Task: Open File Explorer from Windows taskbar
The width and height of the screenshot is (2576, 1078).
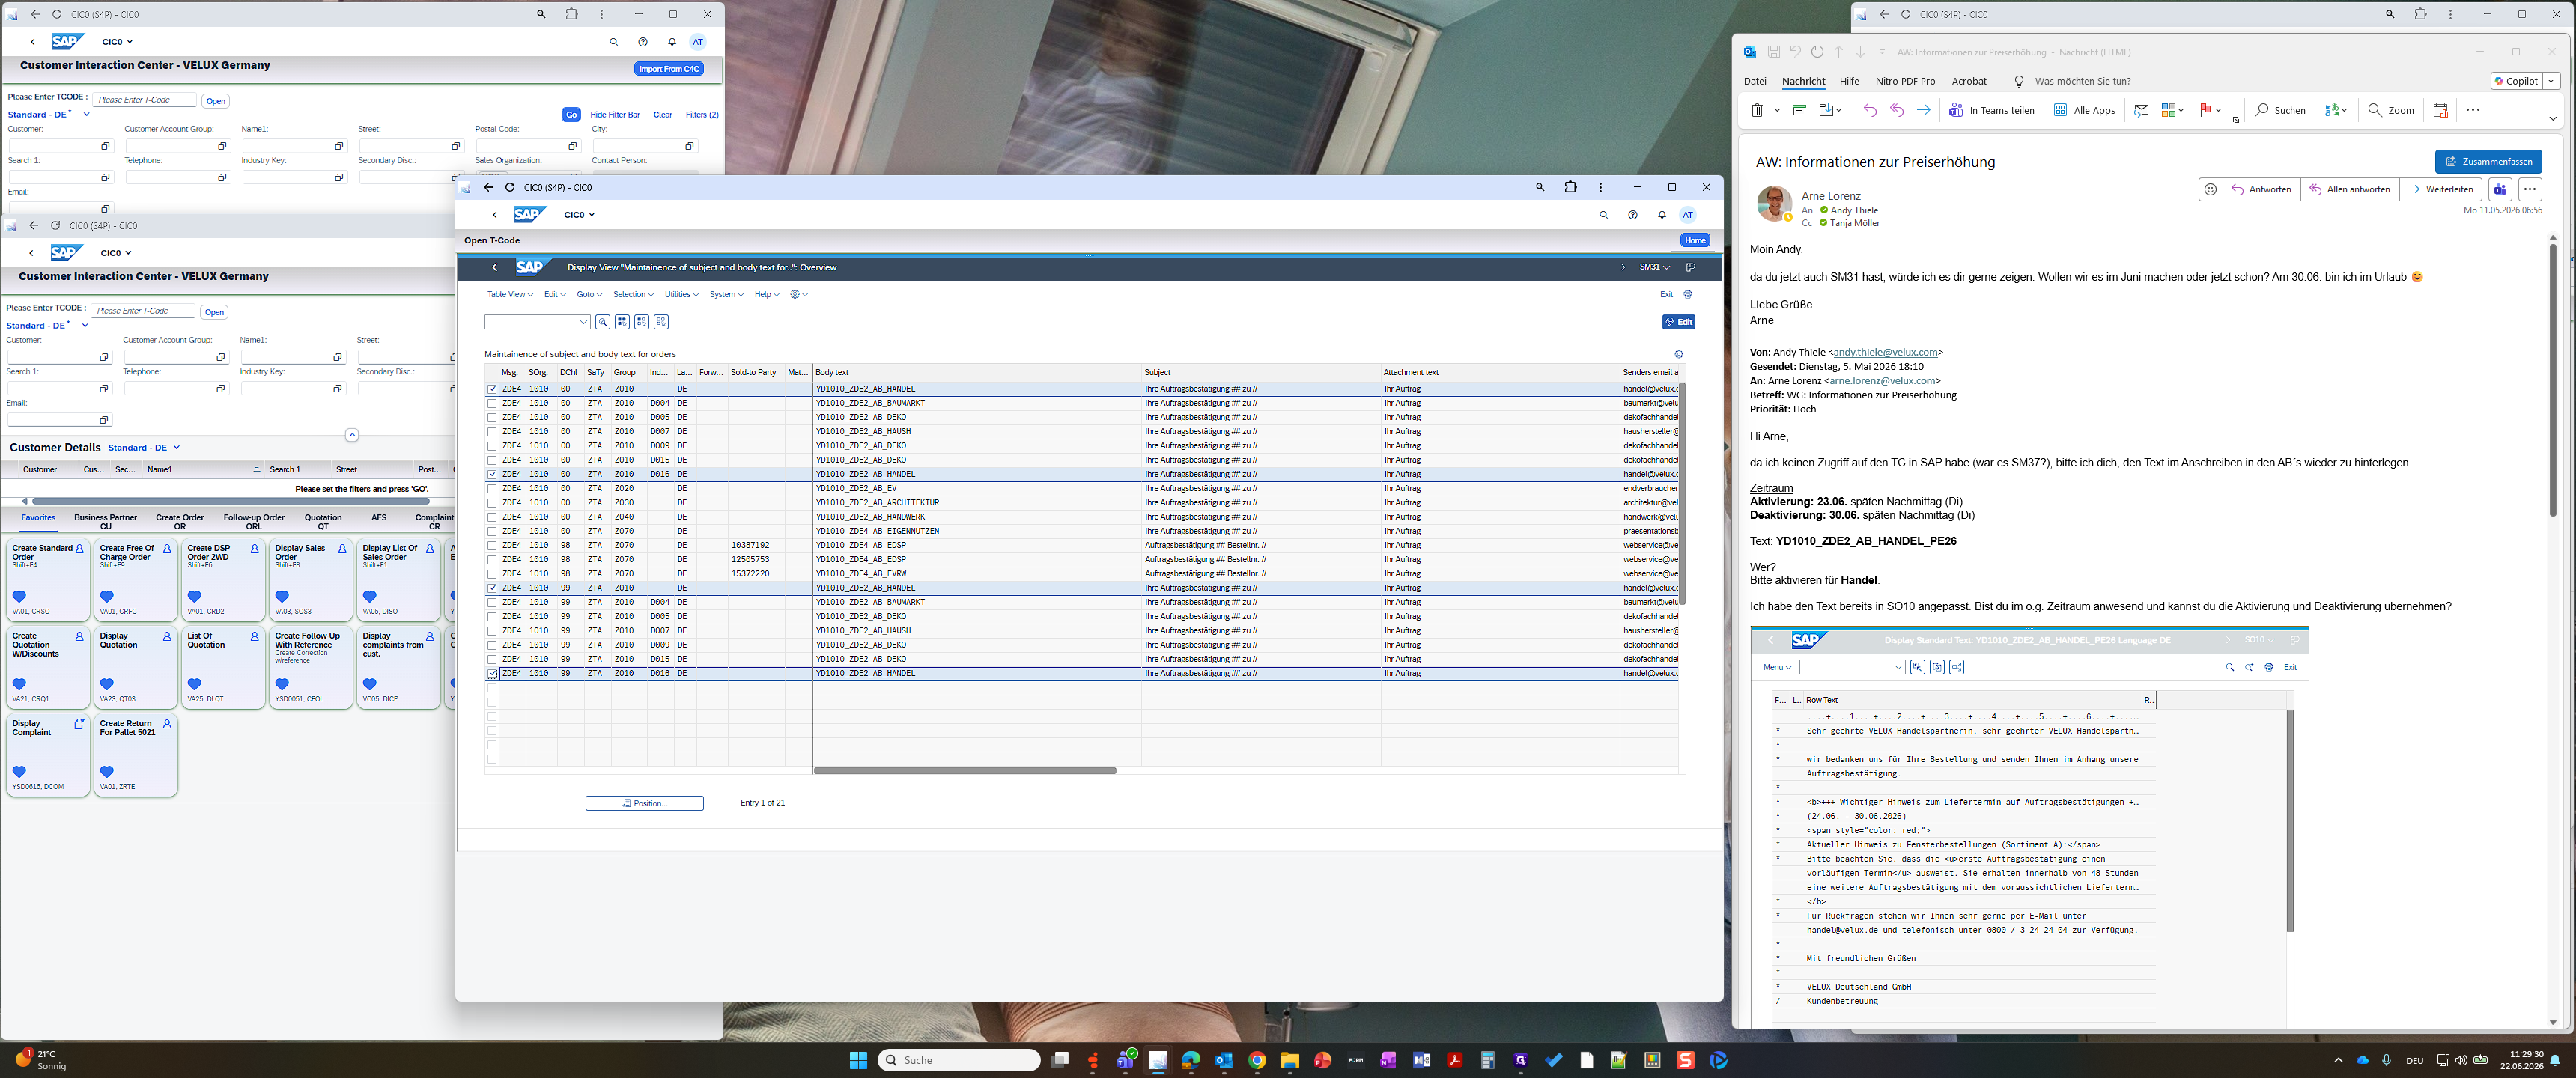Action: pos(1290,1060)
